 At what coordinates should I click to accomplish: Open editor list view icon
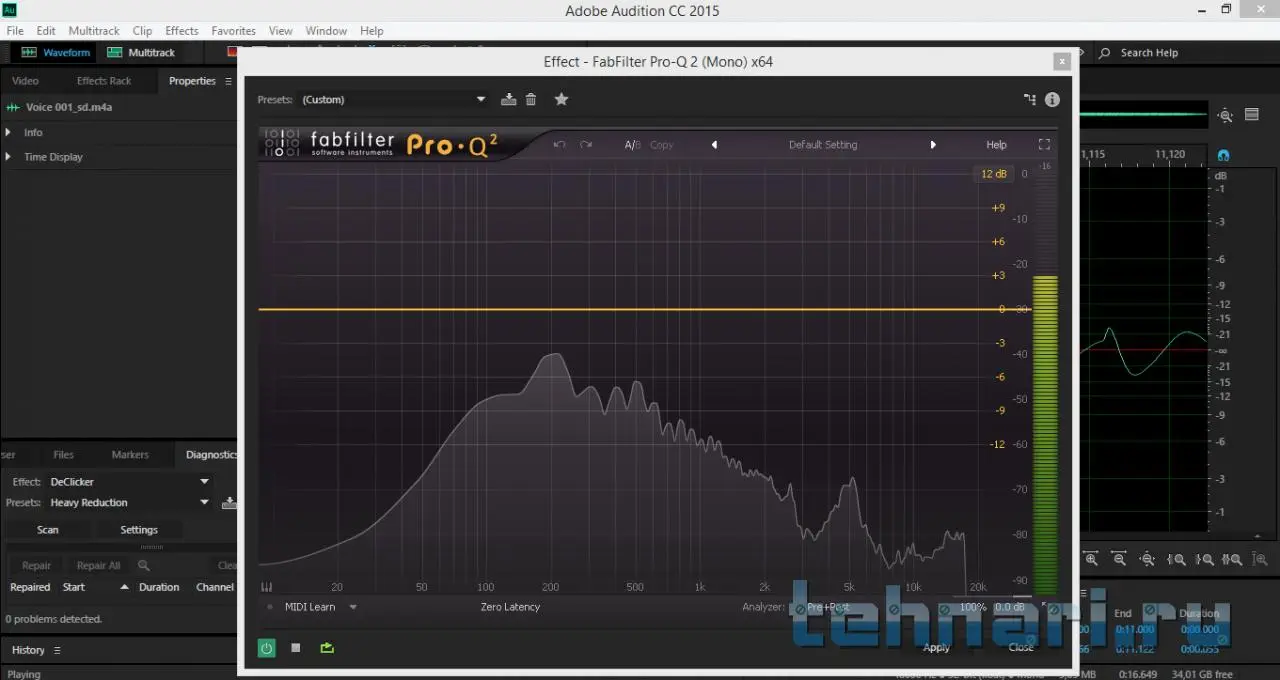coord(1251,115)
